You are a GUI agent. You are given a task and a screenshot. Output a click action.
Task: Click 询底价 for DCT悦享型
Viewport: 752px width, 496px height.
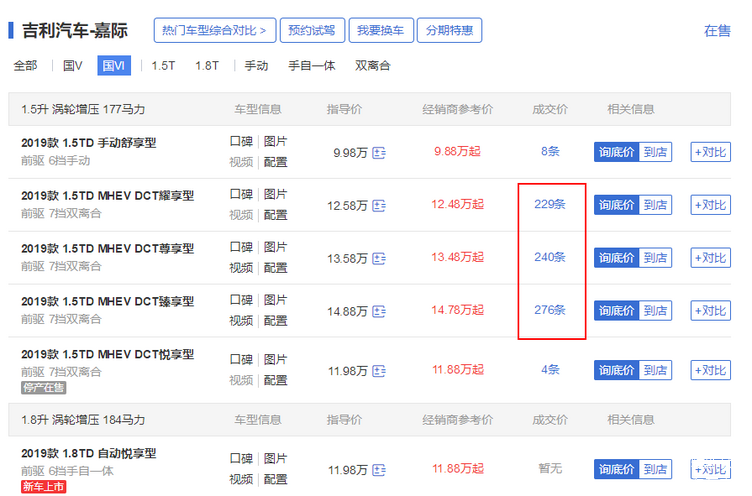[x=616, y=370]
